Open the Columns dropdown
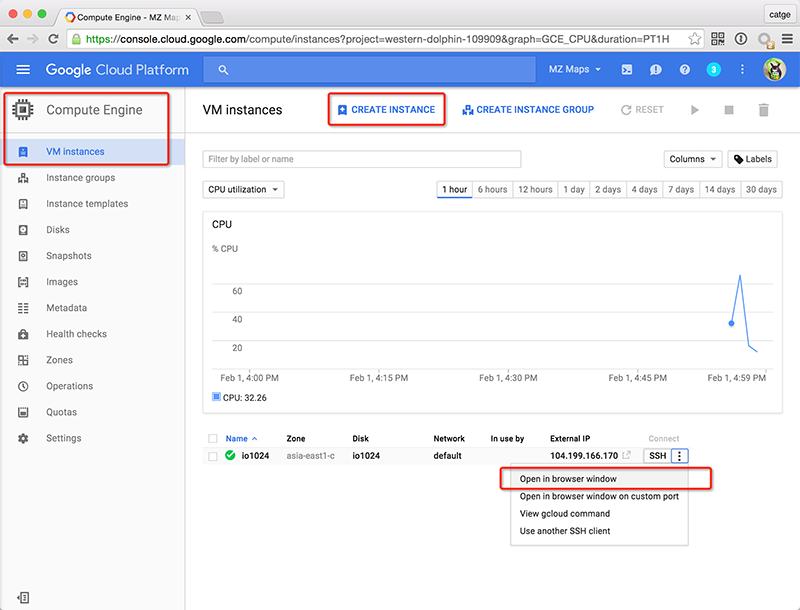 pos(692,159)
